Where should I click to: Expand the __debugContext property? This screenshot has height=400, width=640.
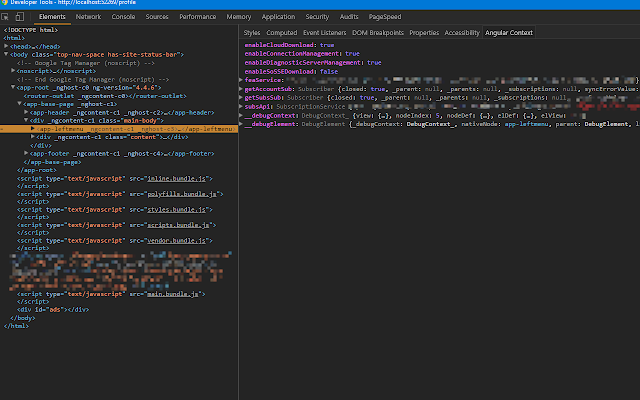coord(242,116)
